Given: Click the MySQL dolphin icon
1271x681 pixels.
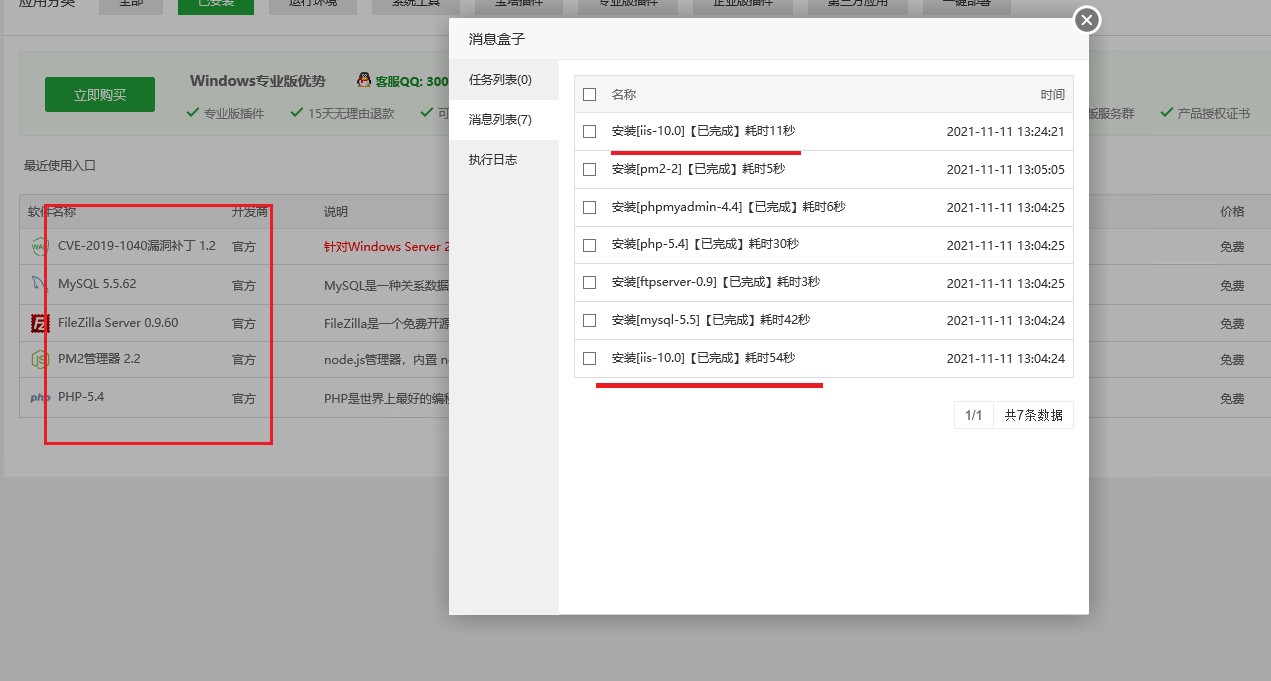Looking at the screenshot, I should pos(40,284).
